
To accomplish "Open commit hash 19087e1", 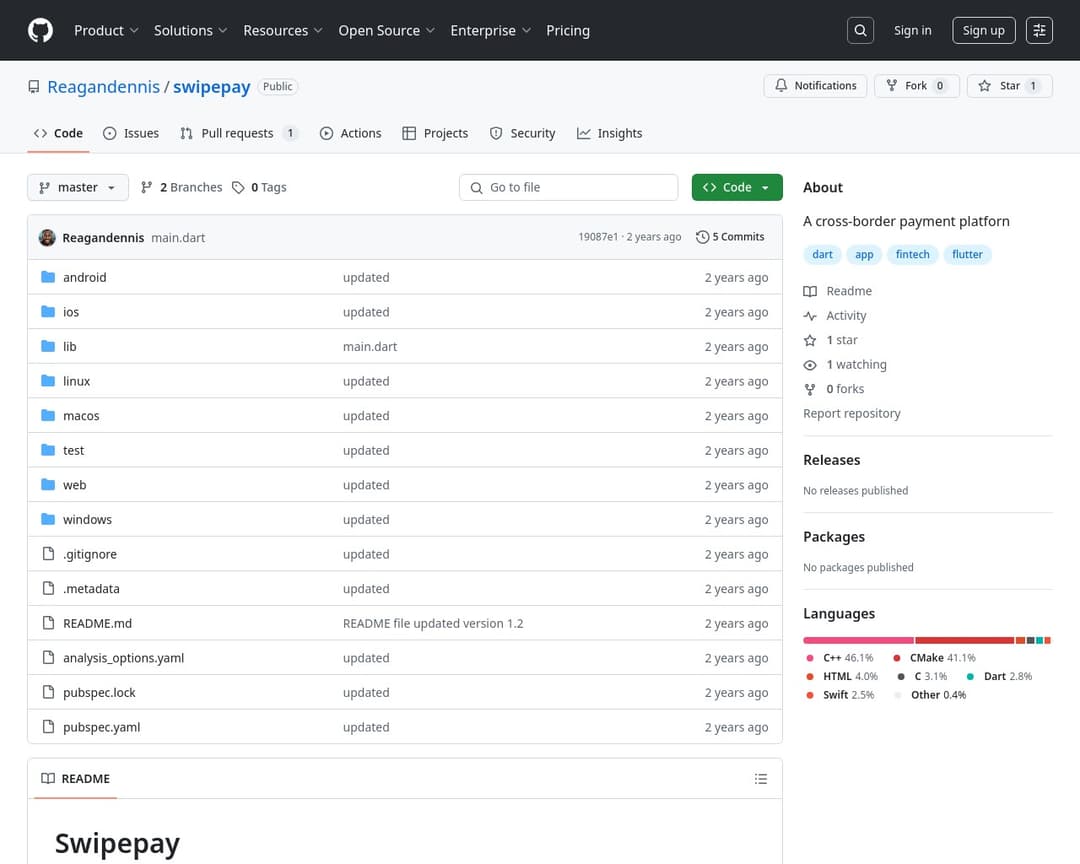I will [598, 237].
